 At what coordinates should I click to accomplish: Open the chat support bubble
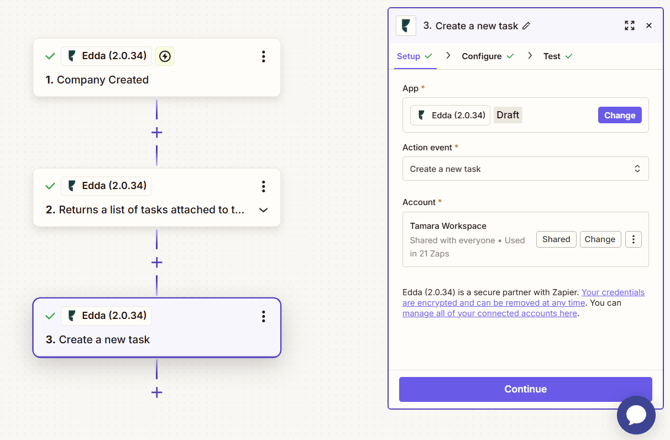point(636,414)
